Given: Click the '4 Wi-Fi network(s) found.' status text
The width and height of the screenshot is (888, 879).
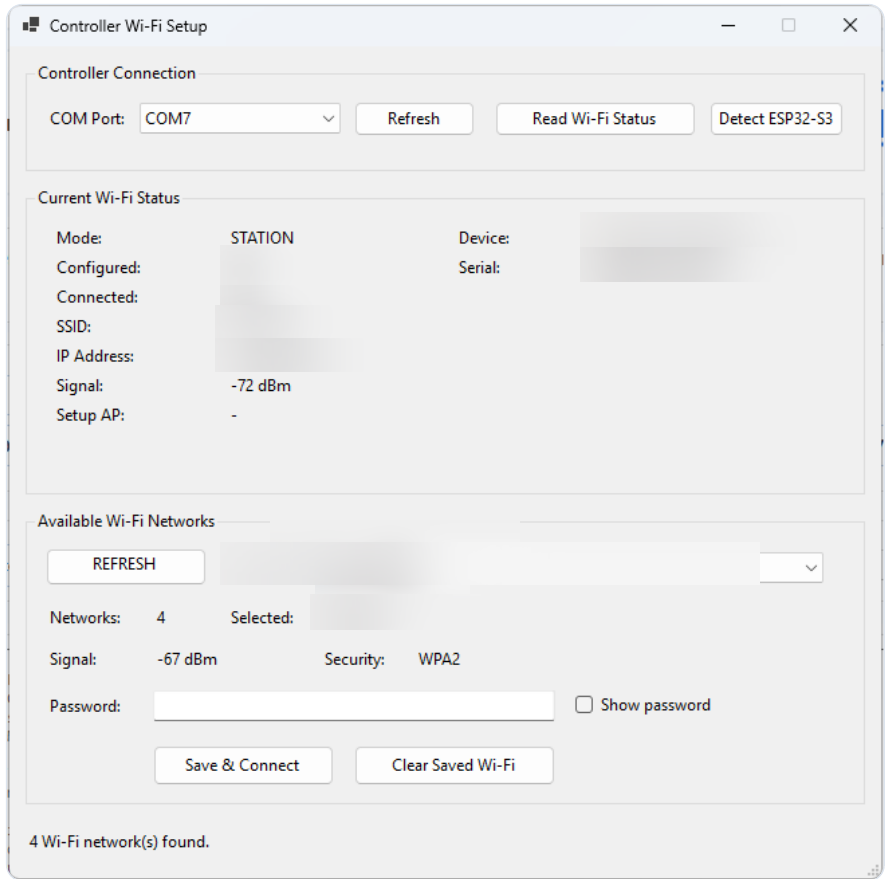Looking at the screenshot, I should click(119, 842).
